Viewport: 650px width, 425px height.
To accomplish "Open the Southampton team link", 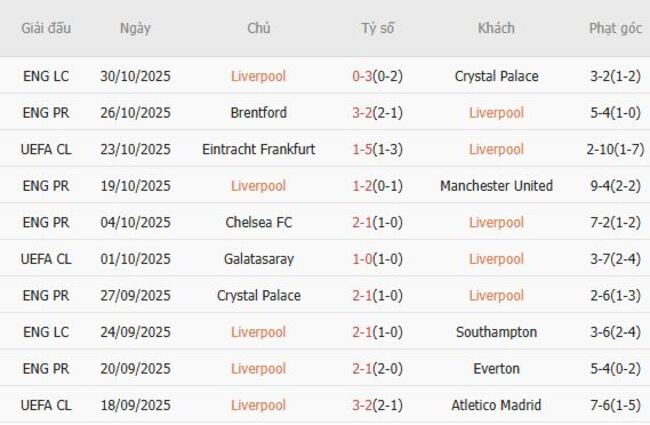I will click(496, 332).
